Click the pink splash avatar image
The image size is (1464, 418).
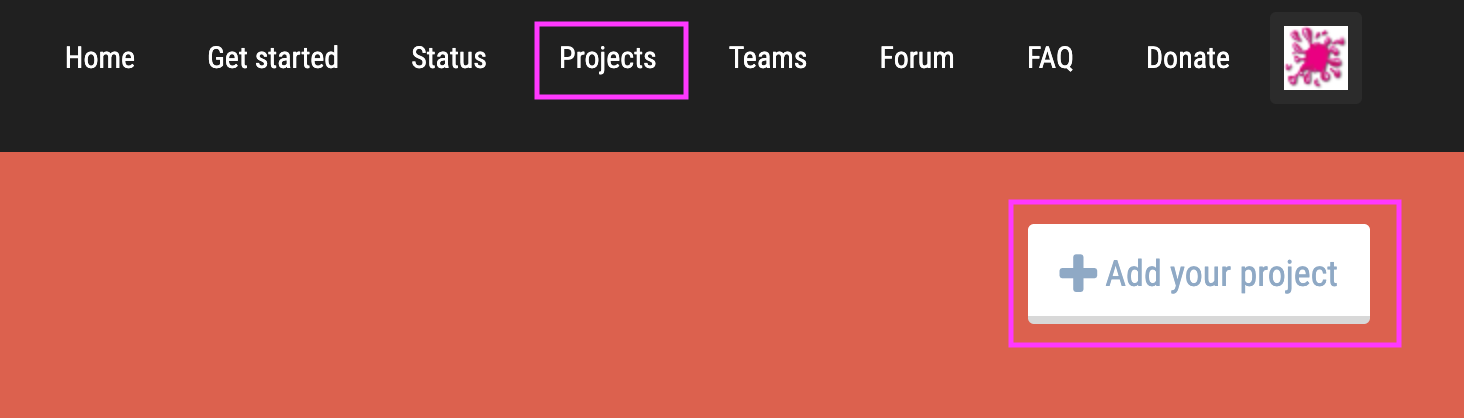(x=1315, y=58)
